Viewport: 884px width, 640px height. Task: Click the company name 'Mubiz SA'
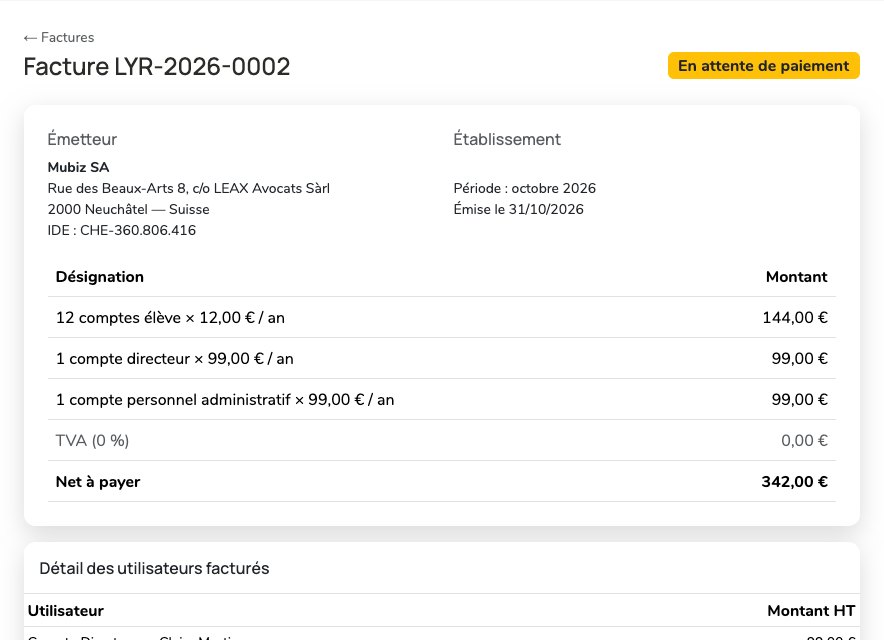78,167
